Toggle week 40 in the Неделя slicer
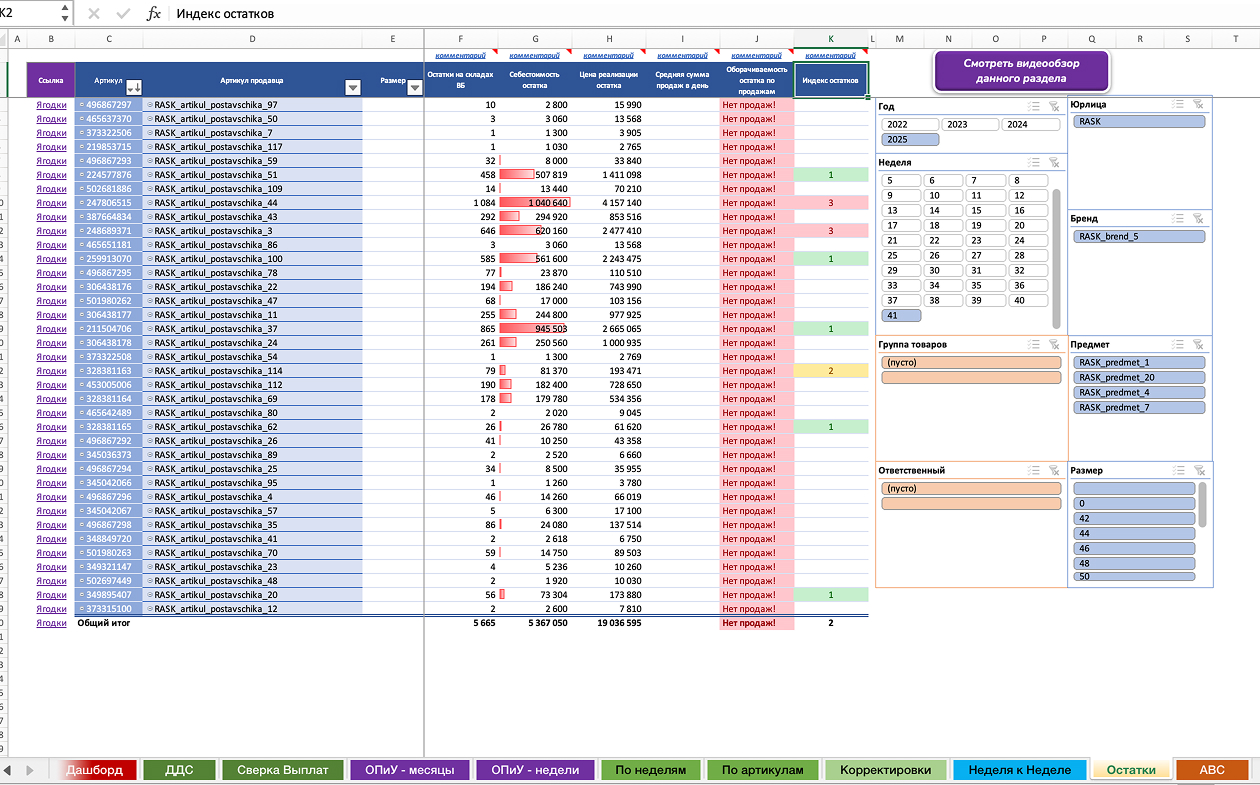 tap(1029, 300)
